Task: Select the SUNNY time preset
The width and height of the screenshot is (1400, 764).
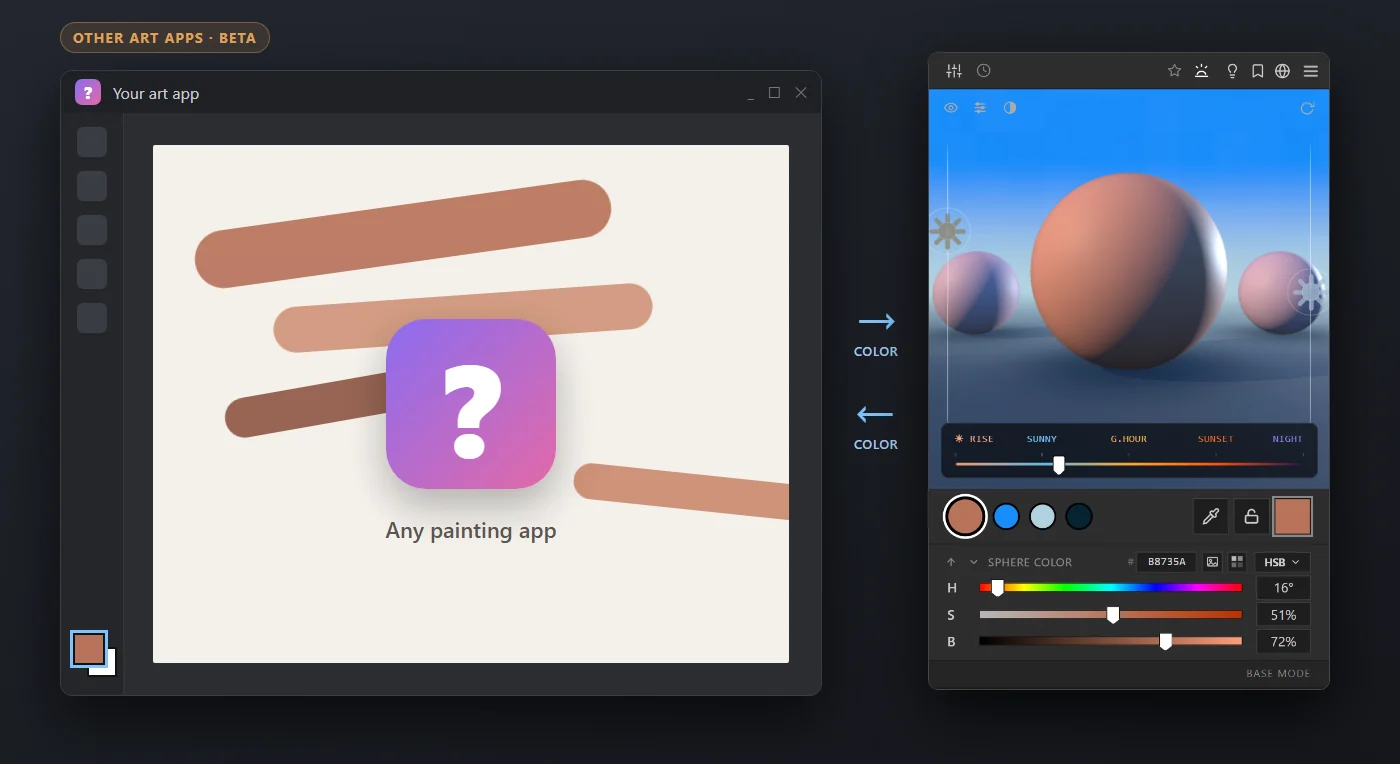Action: pyautogui.click(x=1042, y=439)
